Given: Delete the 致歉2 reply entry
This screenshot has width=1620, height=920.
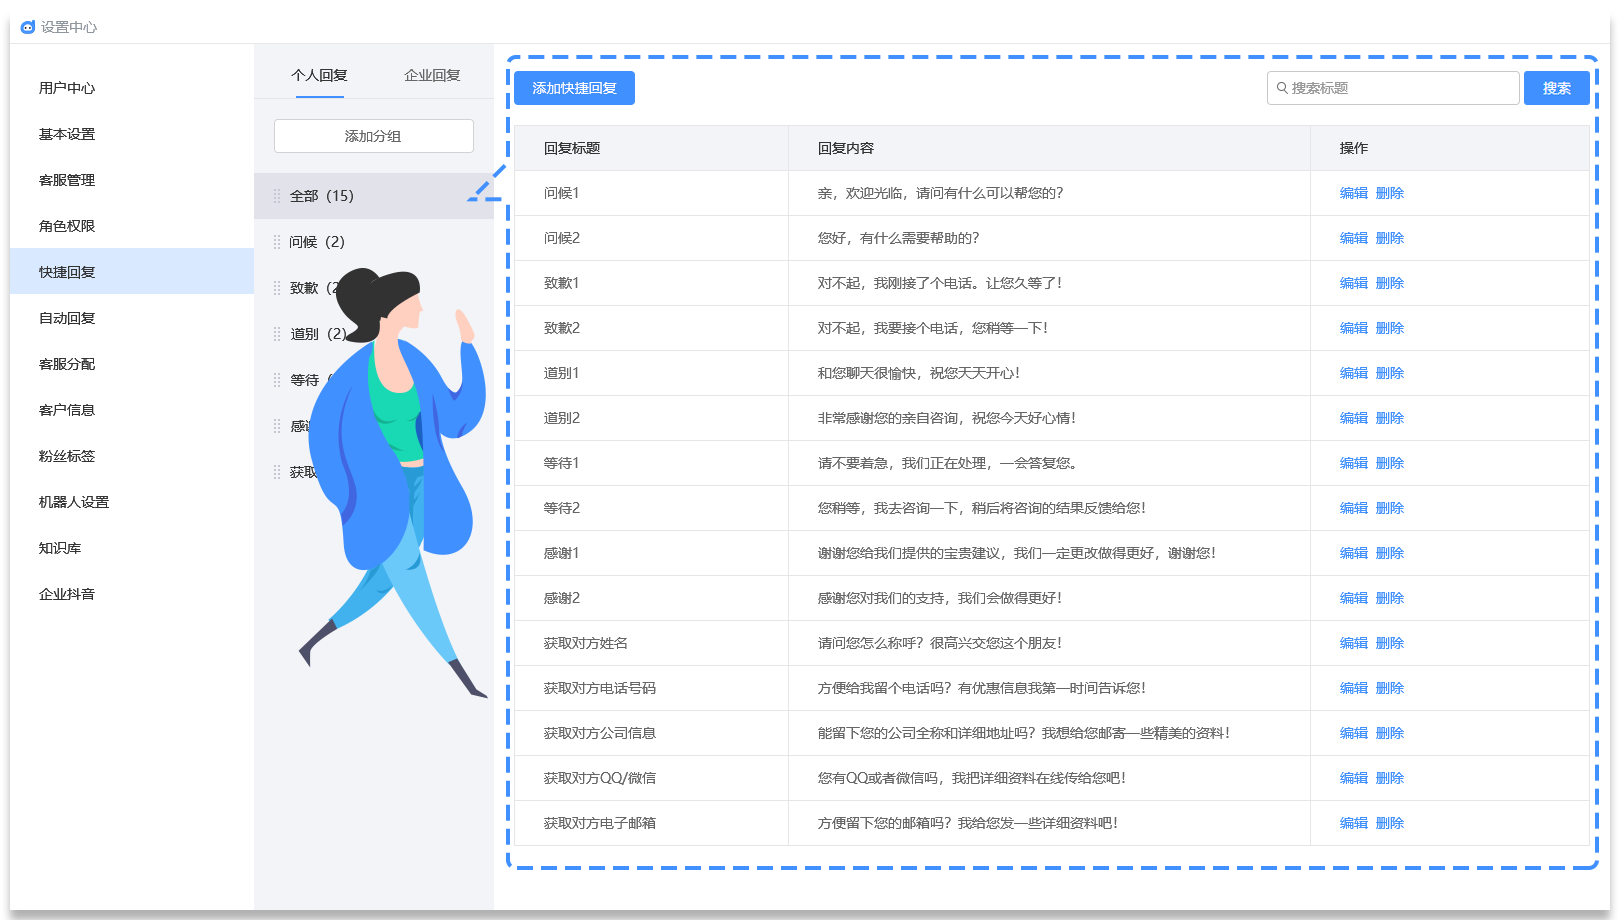Looking at the screenshot, I should coord(1390,328).
